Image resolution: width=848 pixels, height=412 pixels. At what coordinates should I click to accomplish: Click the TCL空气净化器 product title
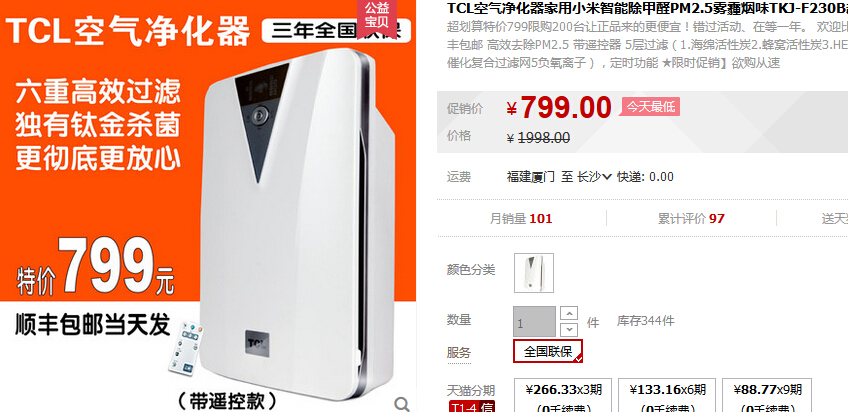point(647,8)
